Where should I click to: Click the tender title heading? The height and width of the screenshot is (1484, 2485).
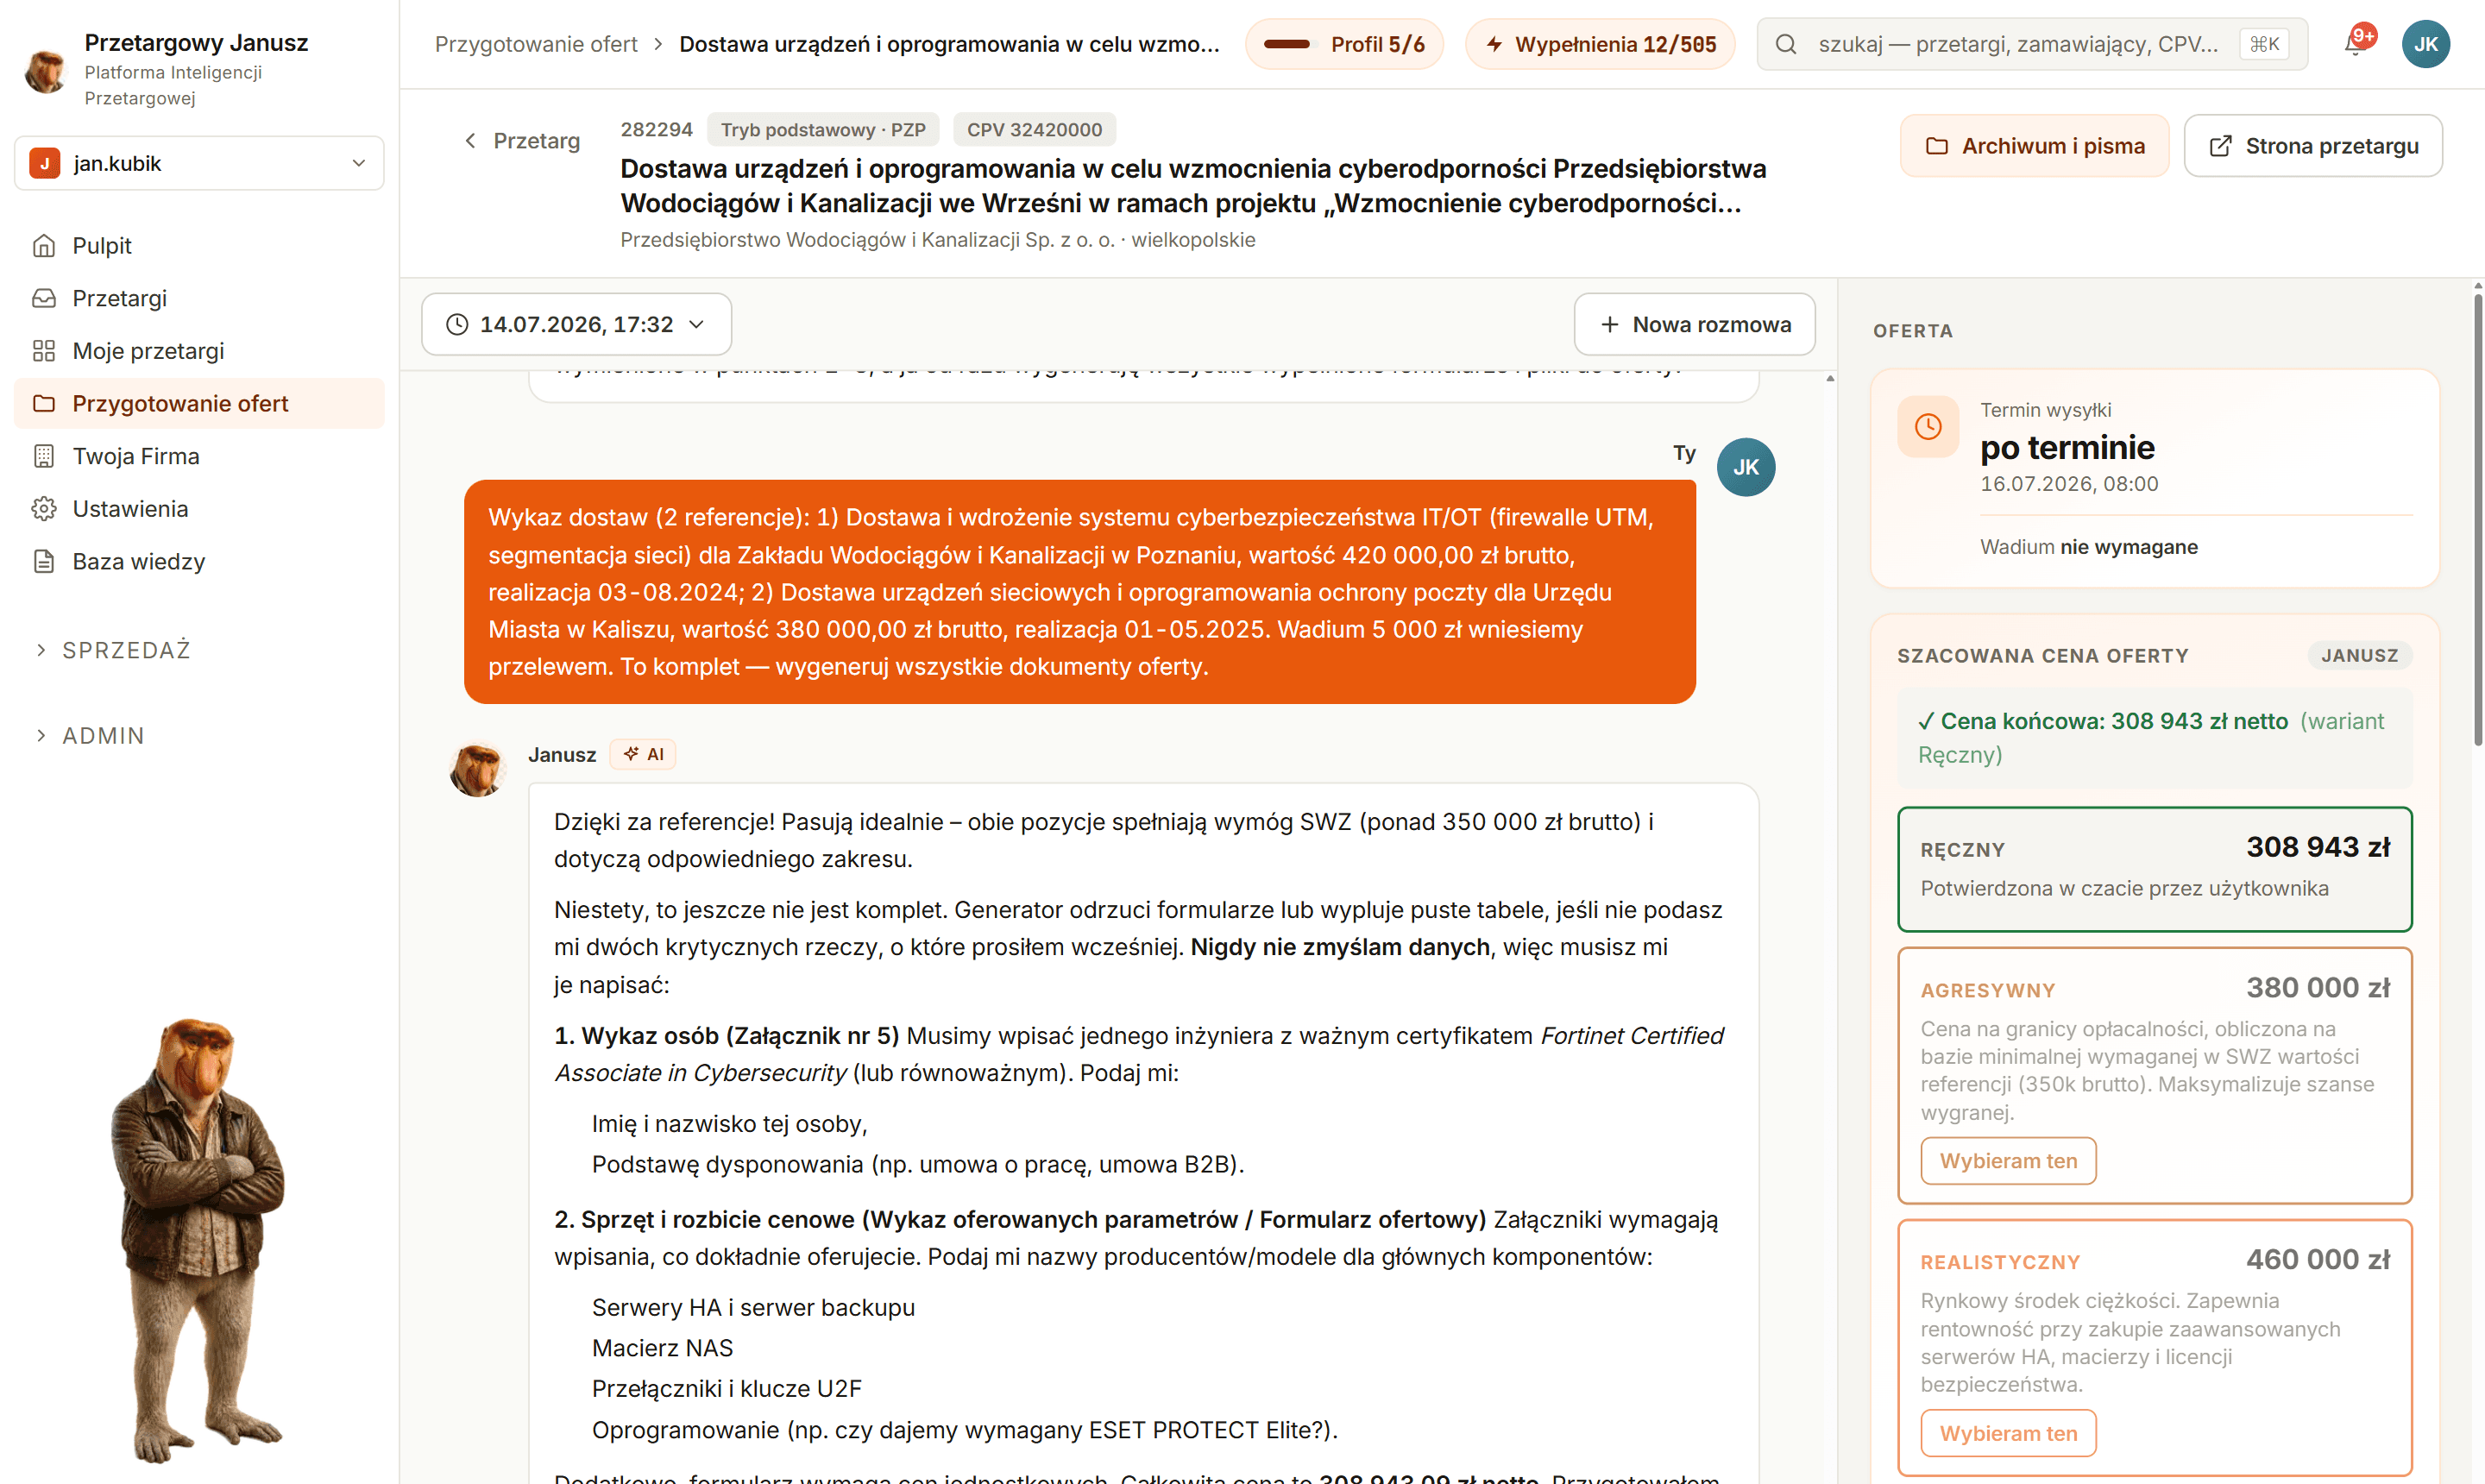(x=1193, y=186)
